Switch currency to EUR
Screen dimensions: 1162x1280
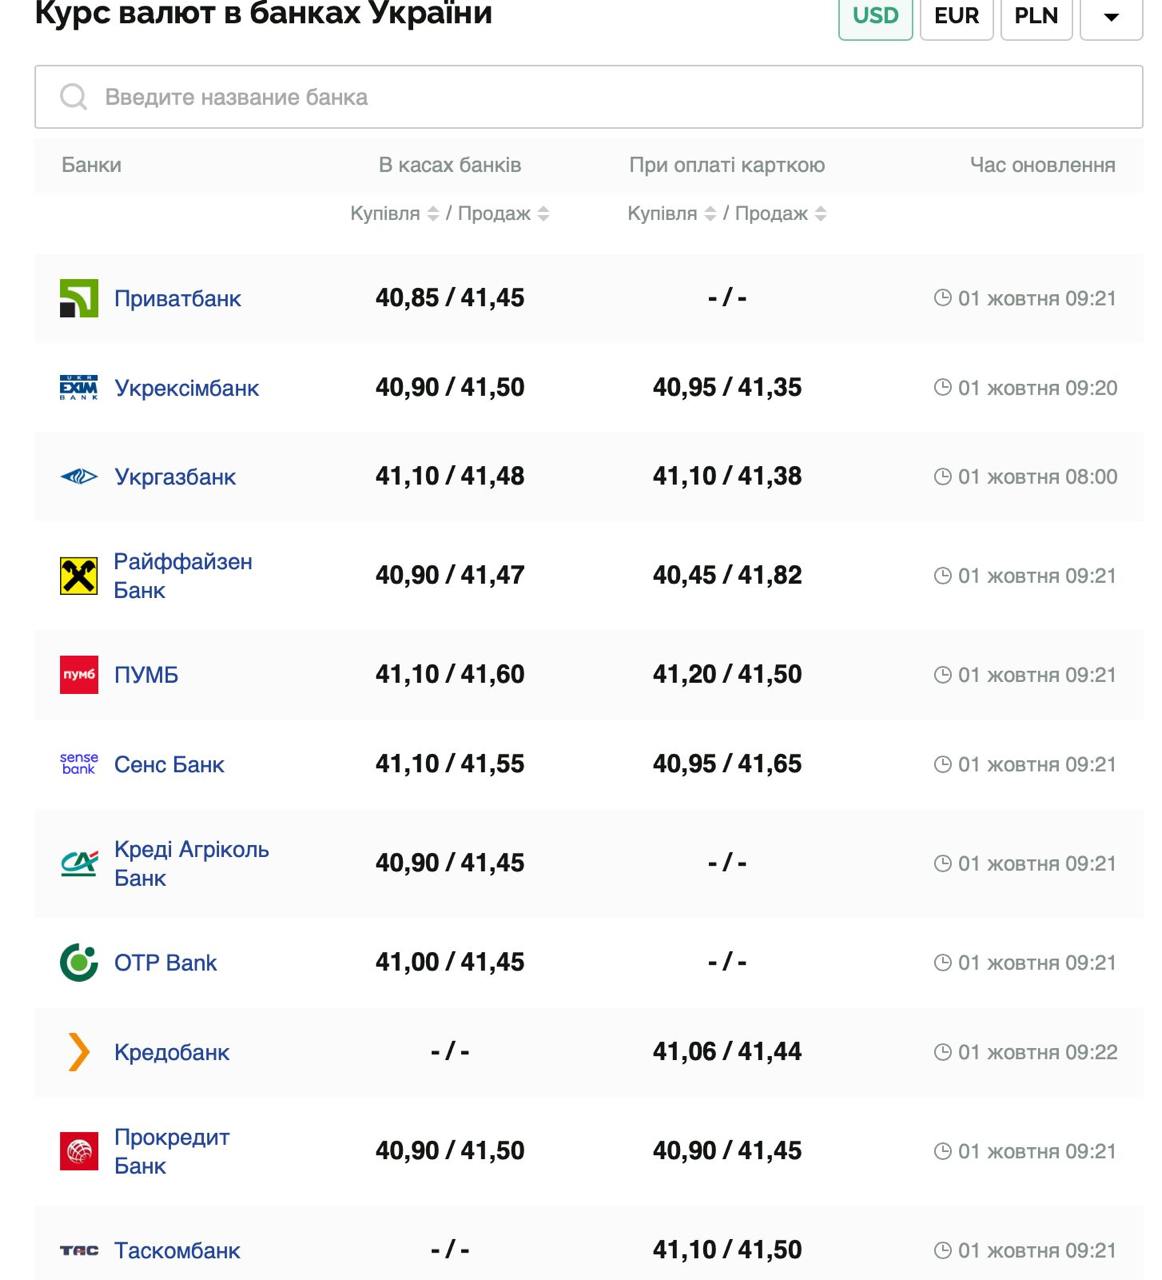956,17
